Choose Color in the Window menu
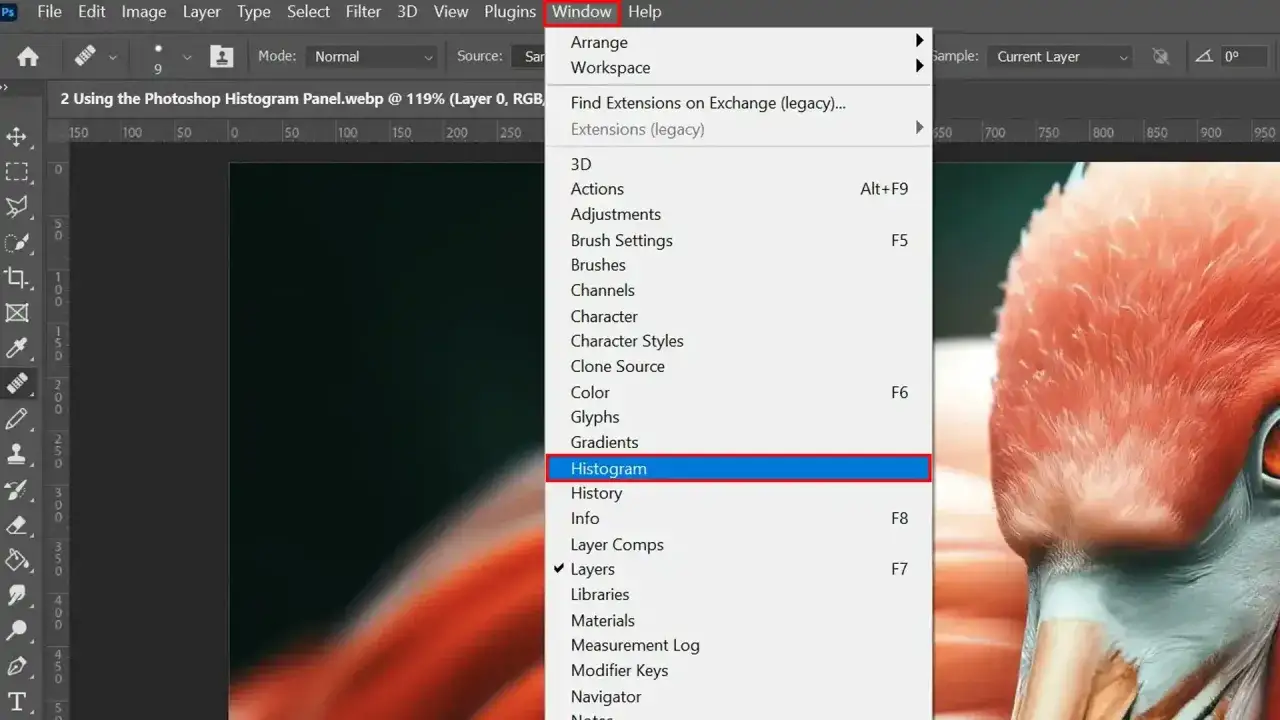The width and height of the screenshot is (1280, 720). 739,392
